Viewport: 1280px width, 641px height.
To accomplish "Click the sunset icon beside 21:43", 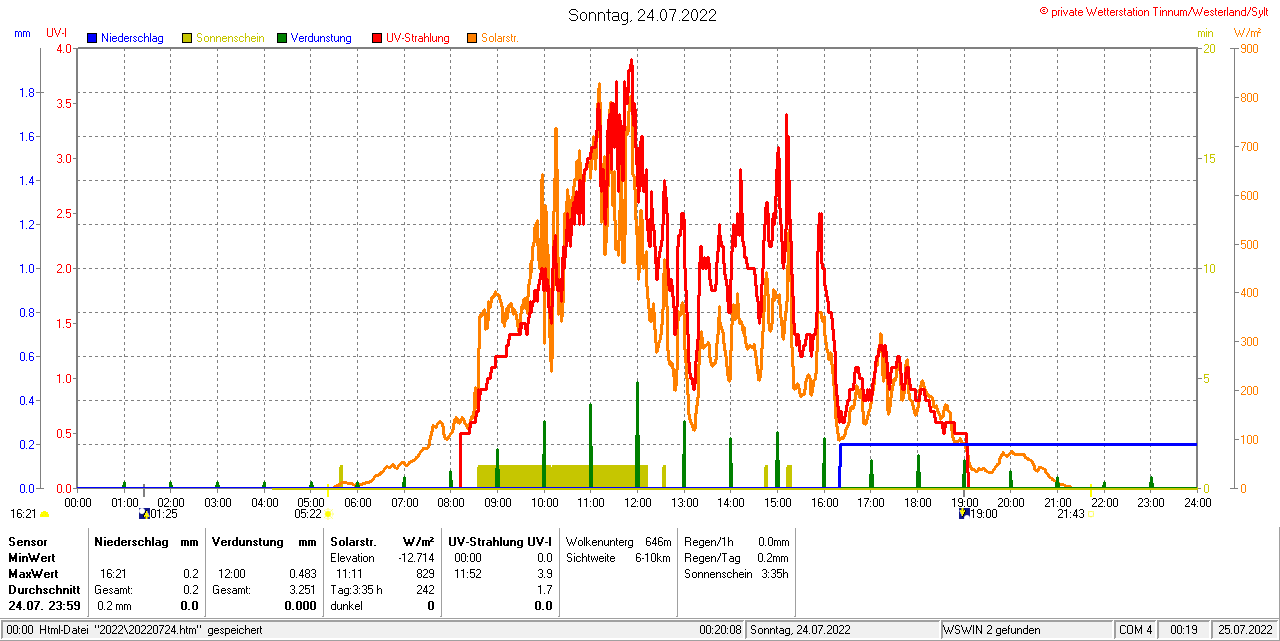I will (1091, 514).
